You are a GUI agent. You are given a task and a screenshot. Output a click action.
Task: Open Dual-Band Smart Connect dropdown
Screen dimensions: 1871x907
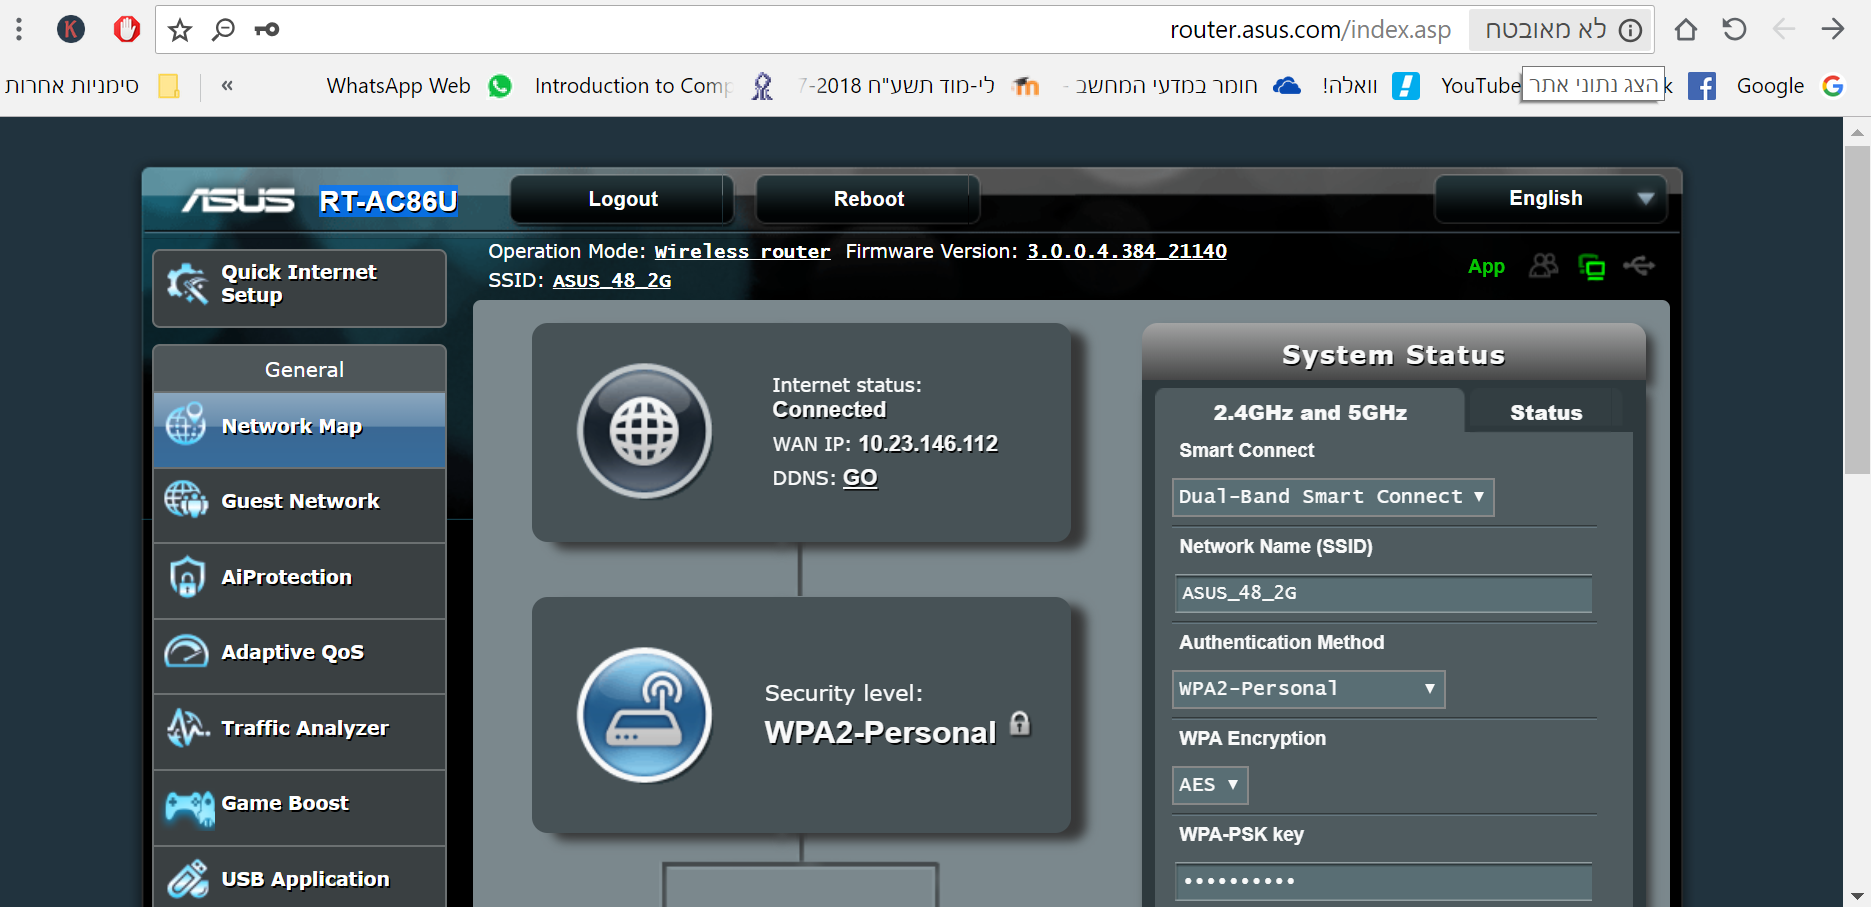[1333, 497]
